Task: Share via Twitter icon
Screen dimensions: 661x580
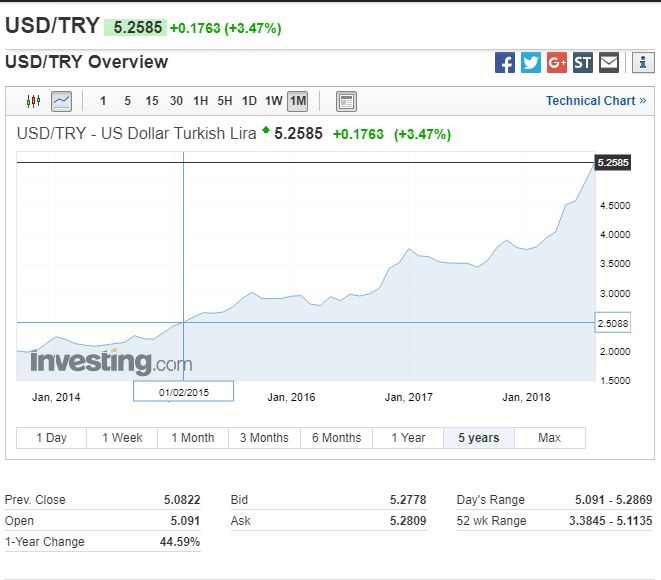Action: 531,63
